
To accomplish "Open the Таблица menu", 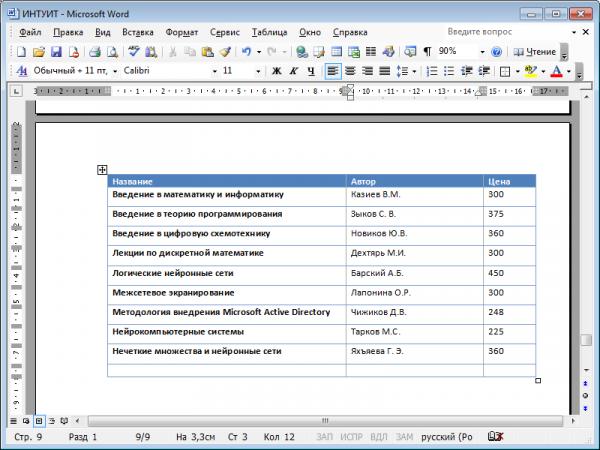I will click(269, 32).
